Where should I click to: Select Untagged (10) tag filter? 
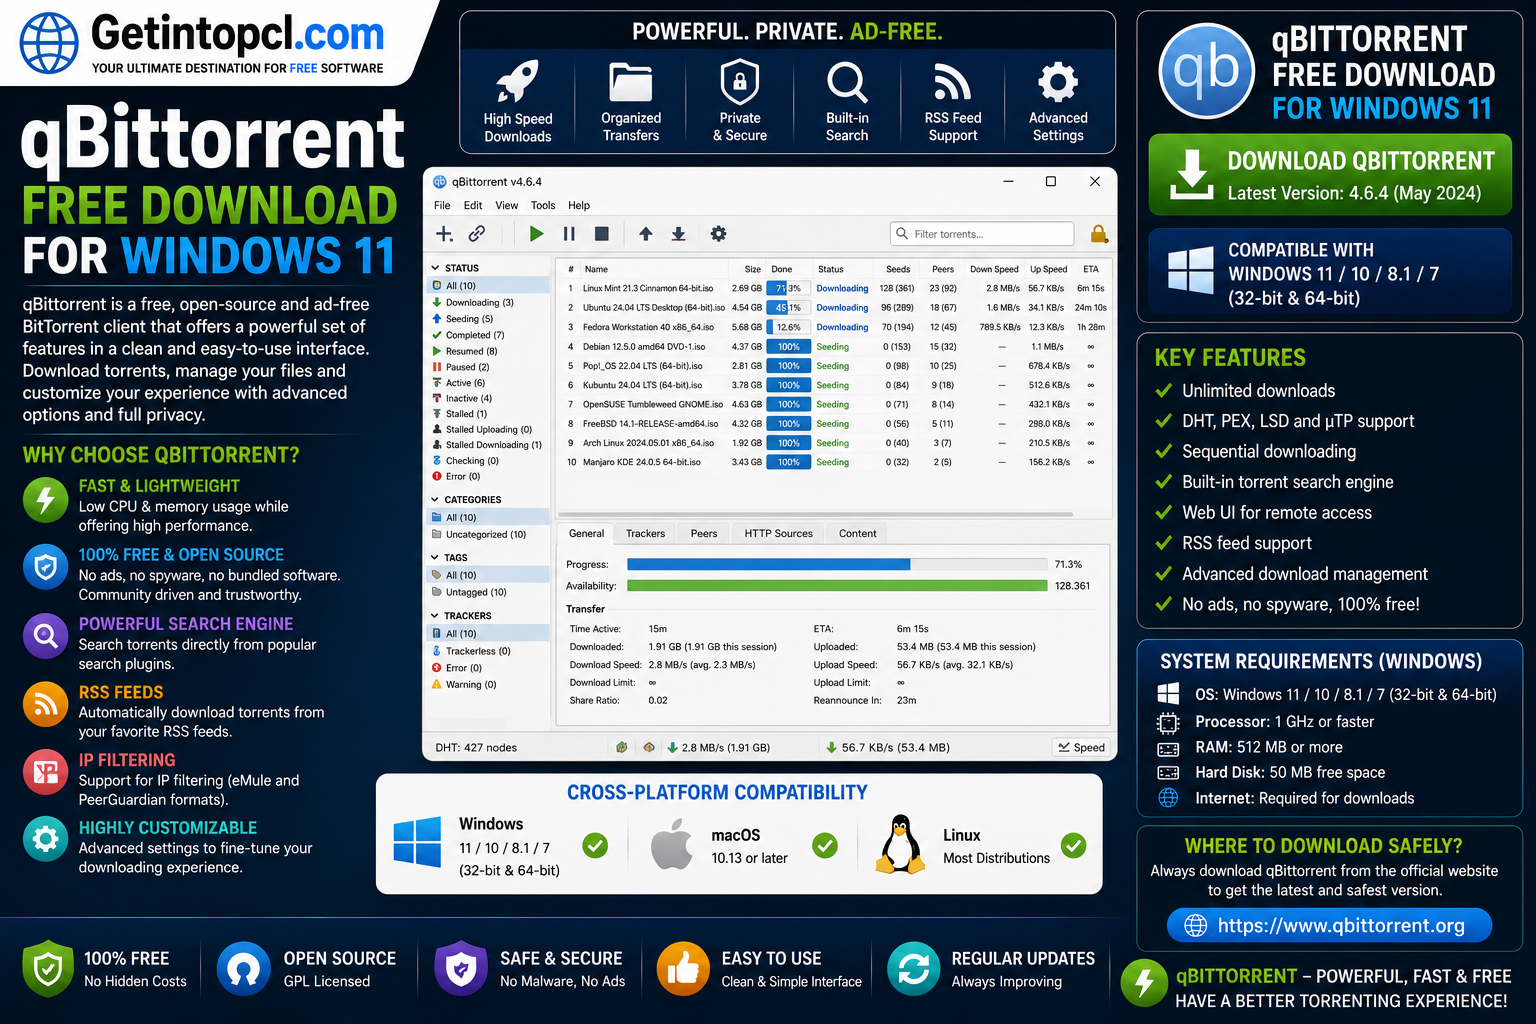pos(488,592)
